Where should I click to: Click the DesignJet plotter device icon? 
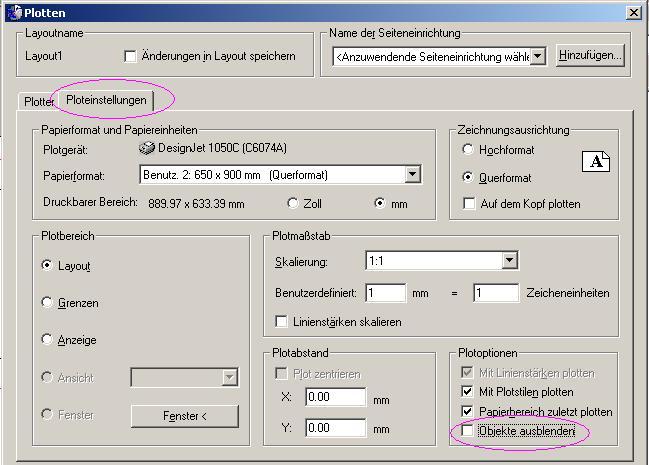147,148
